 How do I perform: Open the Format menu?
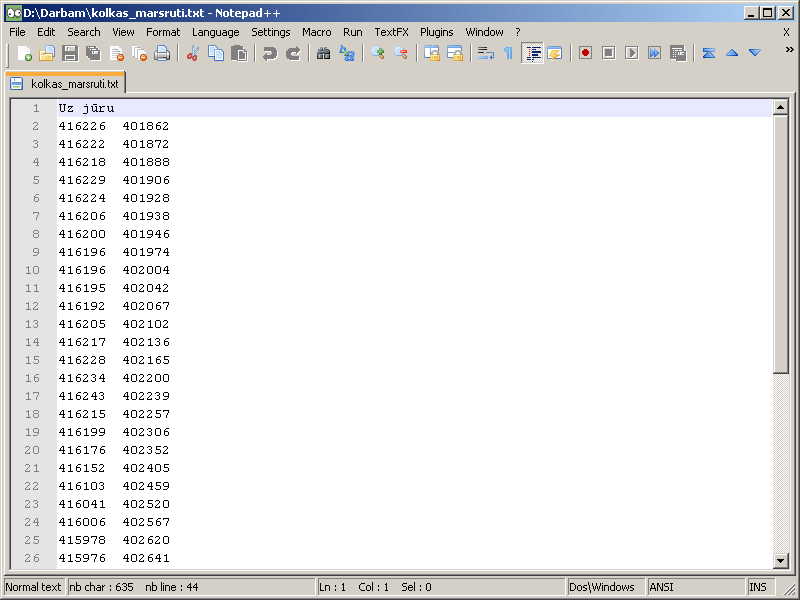click(163, 32)
